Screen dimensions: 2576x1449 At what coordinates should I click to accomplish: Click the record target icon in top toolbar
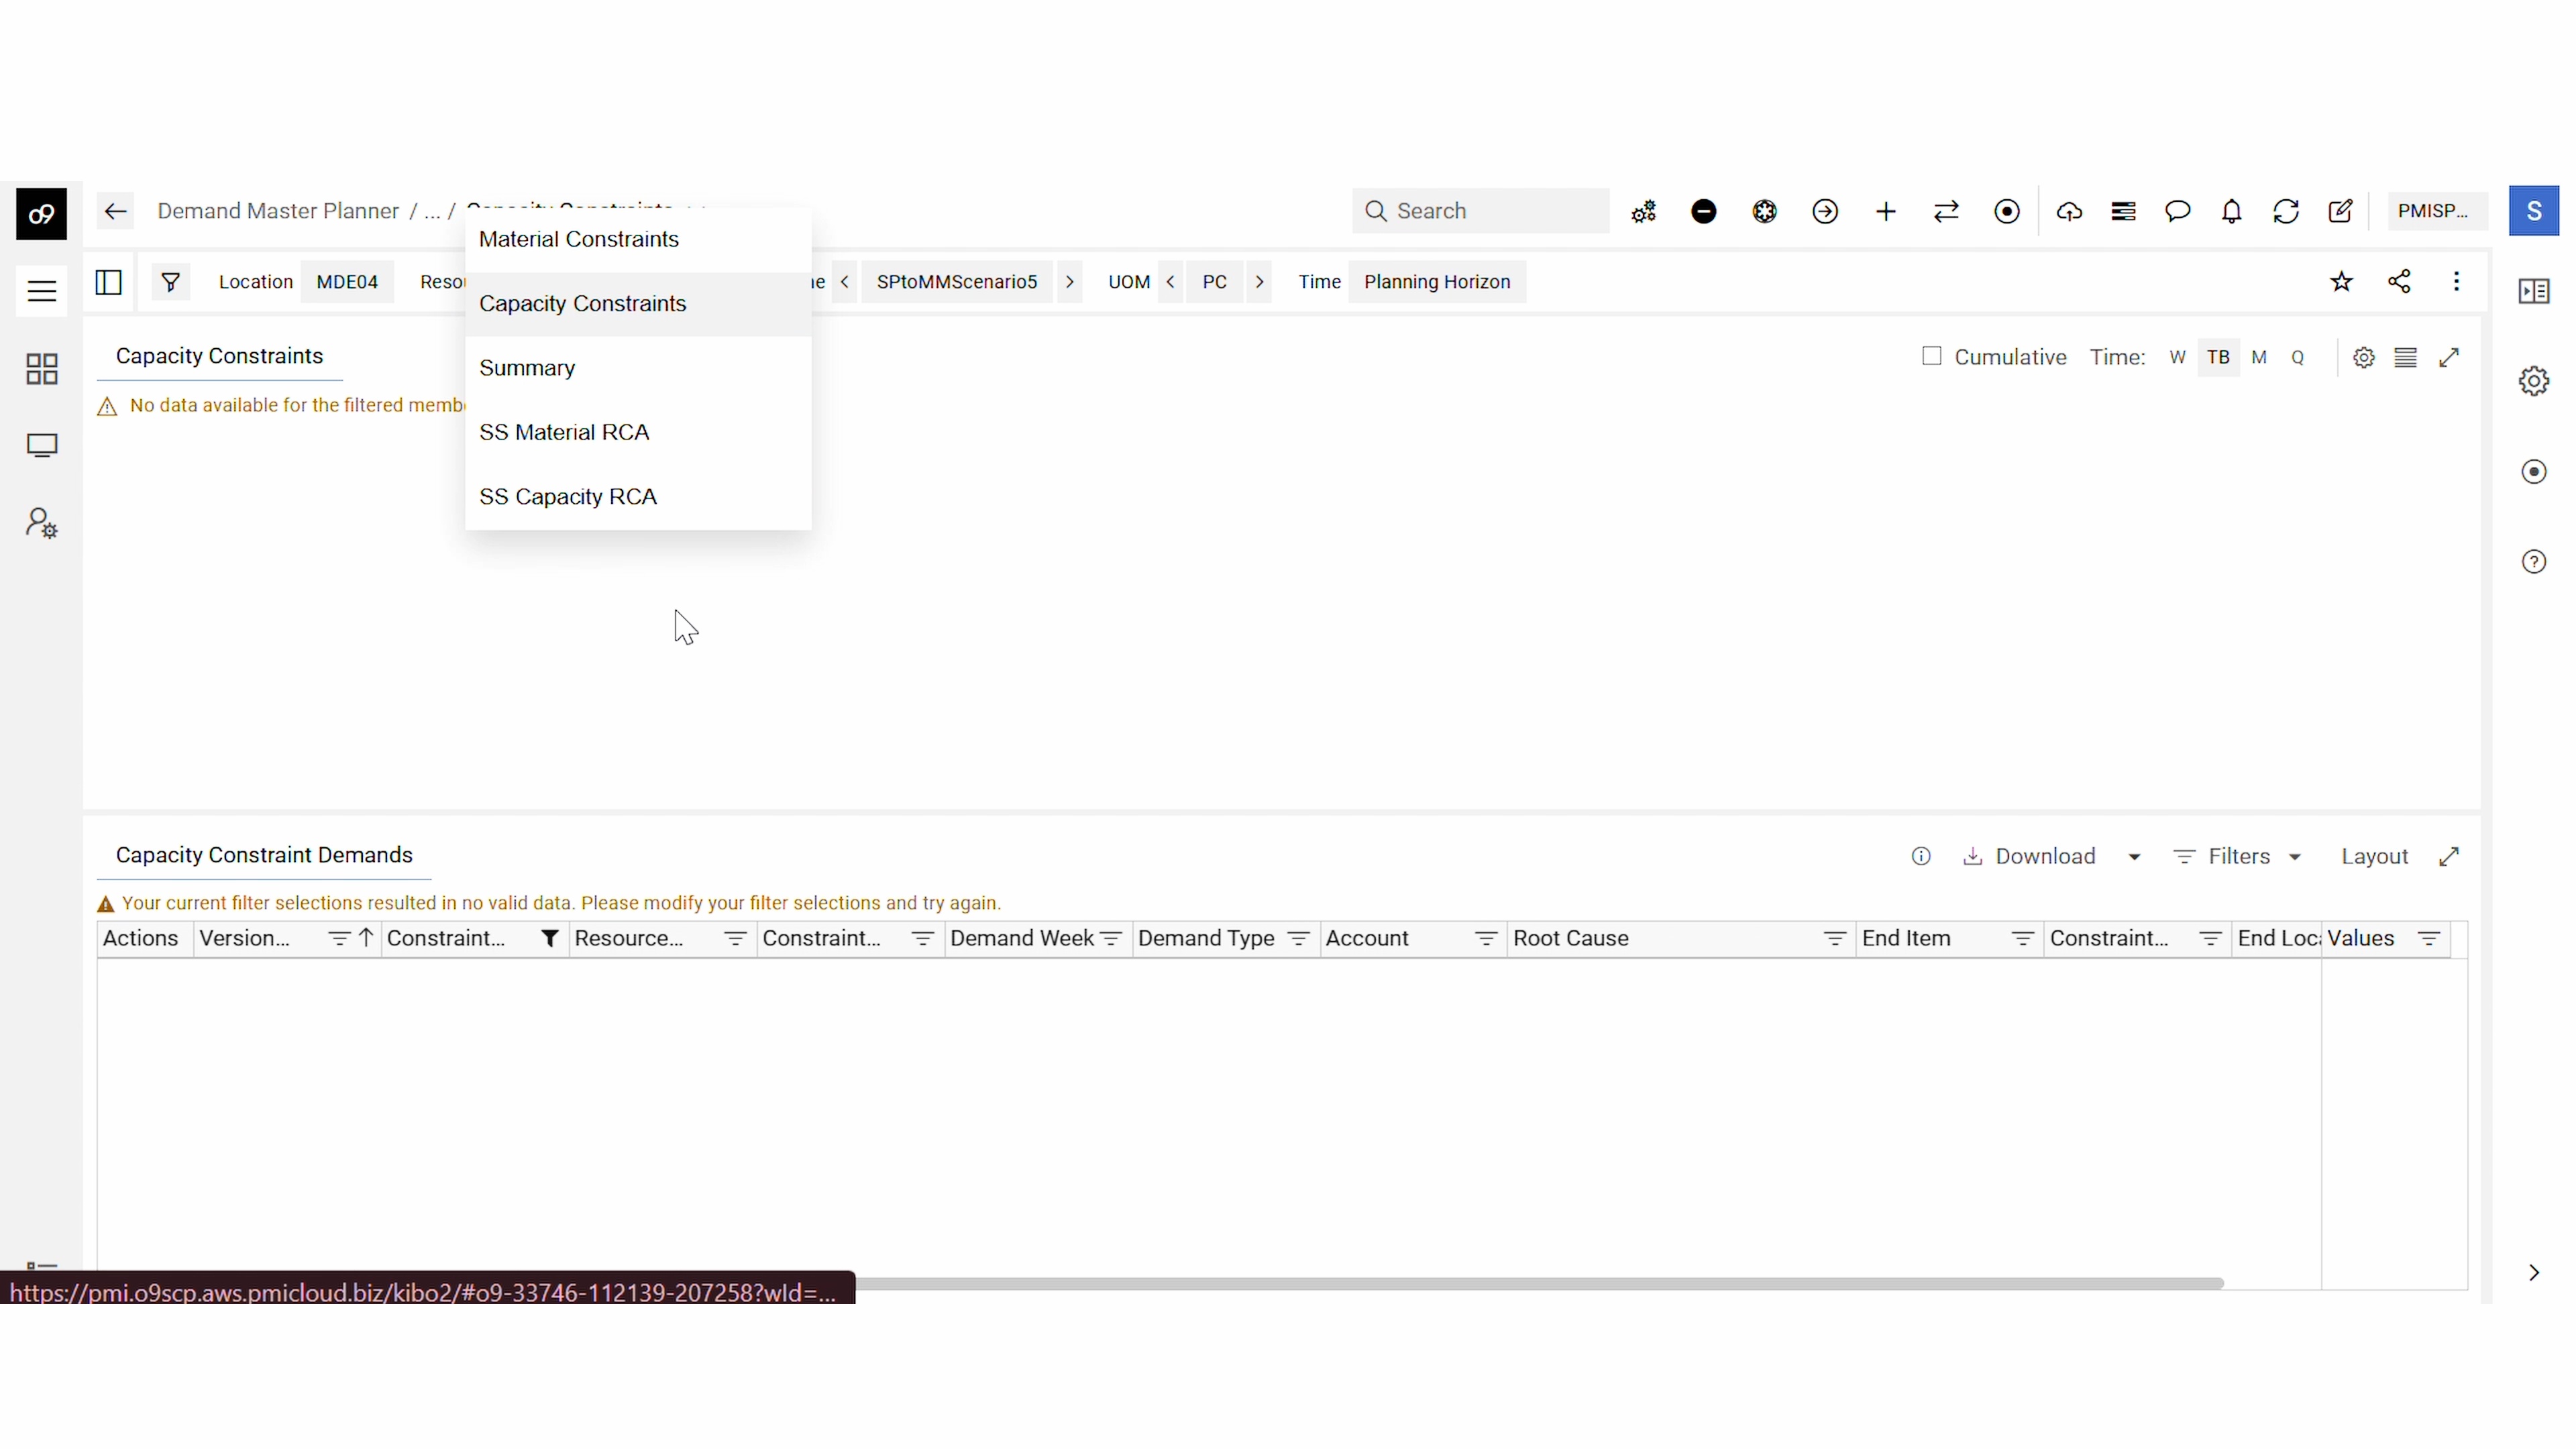[x=2007, y=211]
